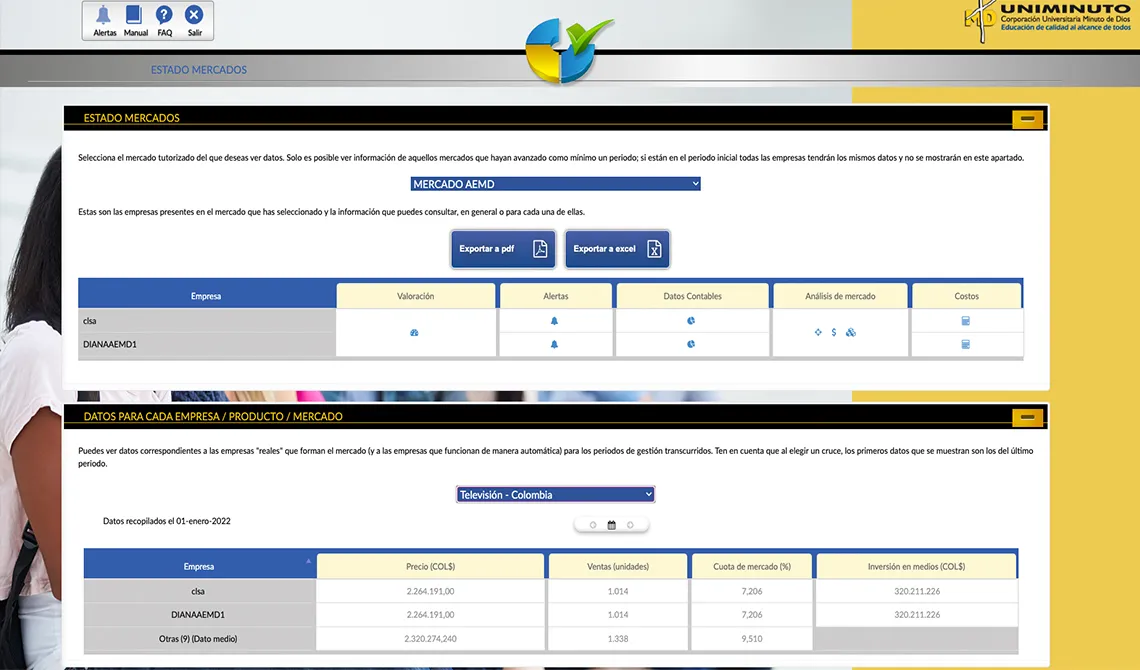Image resolution: width=1140 pixels, height=670 pixels.
Task: Click the Alertas column header in table
Action: click(x=555, y=296)
